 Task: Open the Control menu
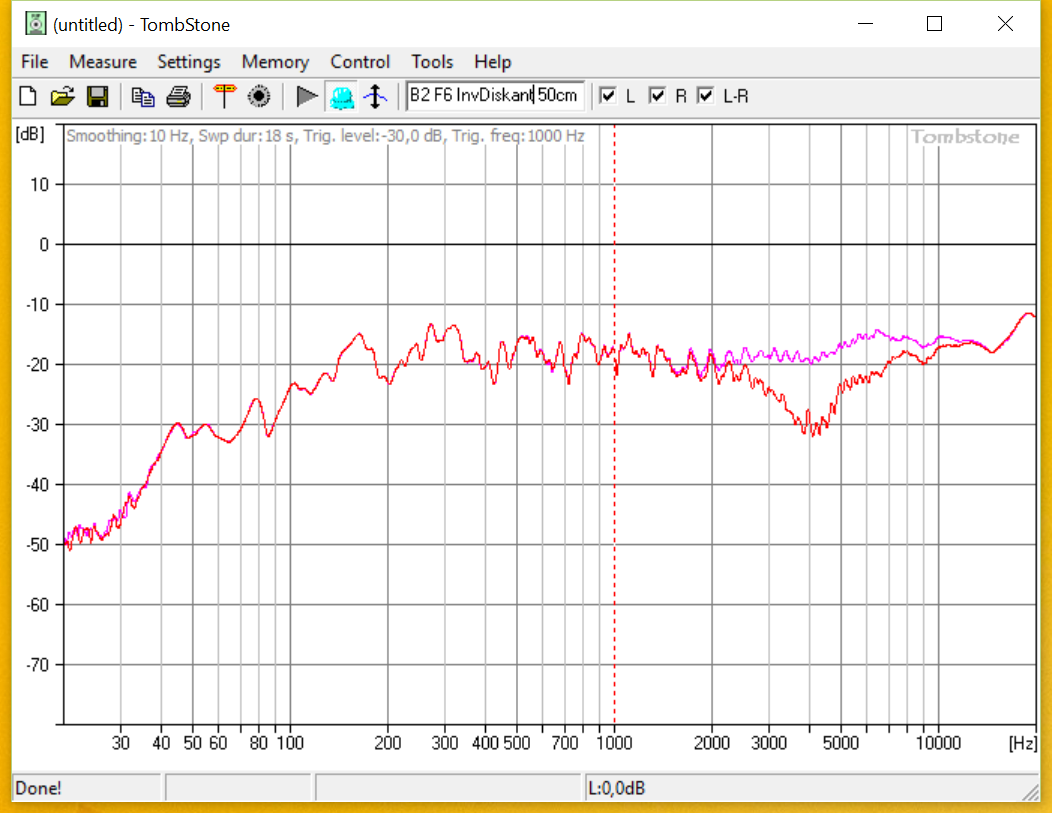pos(360,62)
